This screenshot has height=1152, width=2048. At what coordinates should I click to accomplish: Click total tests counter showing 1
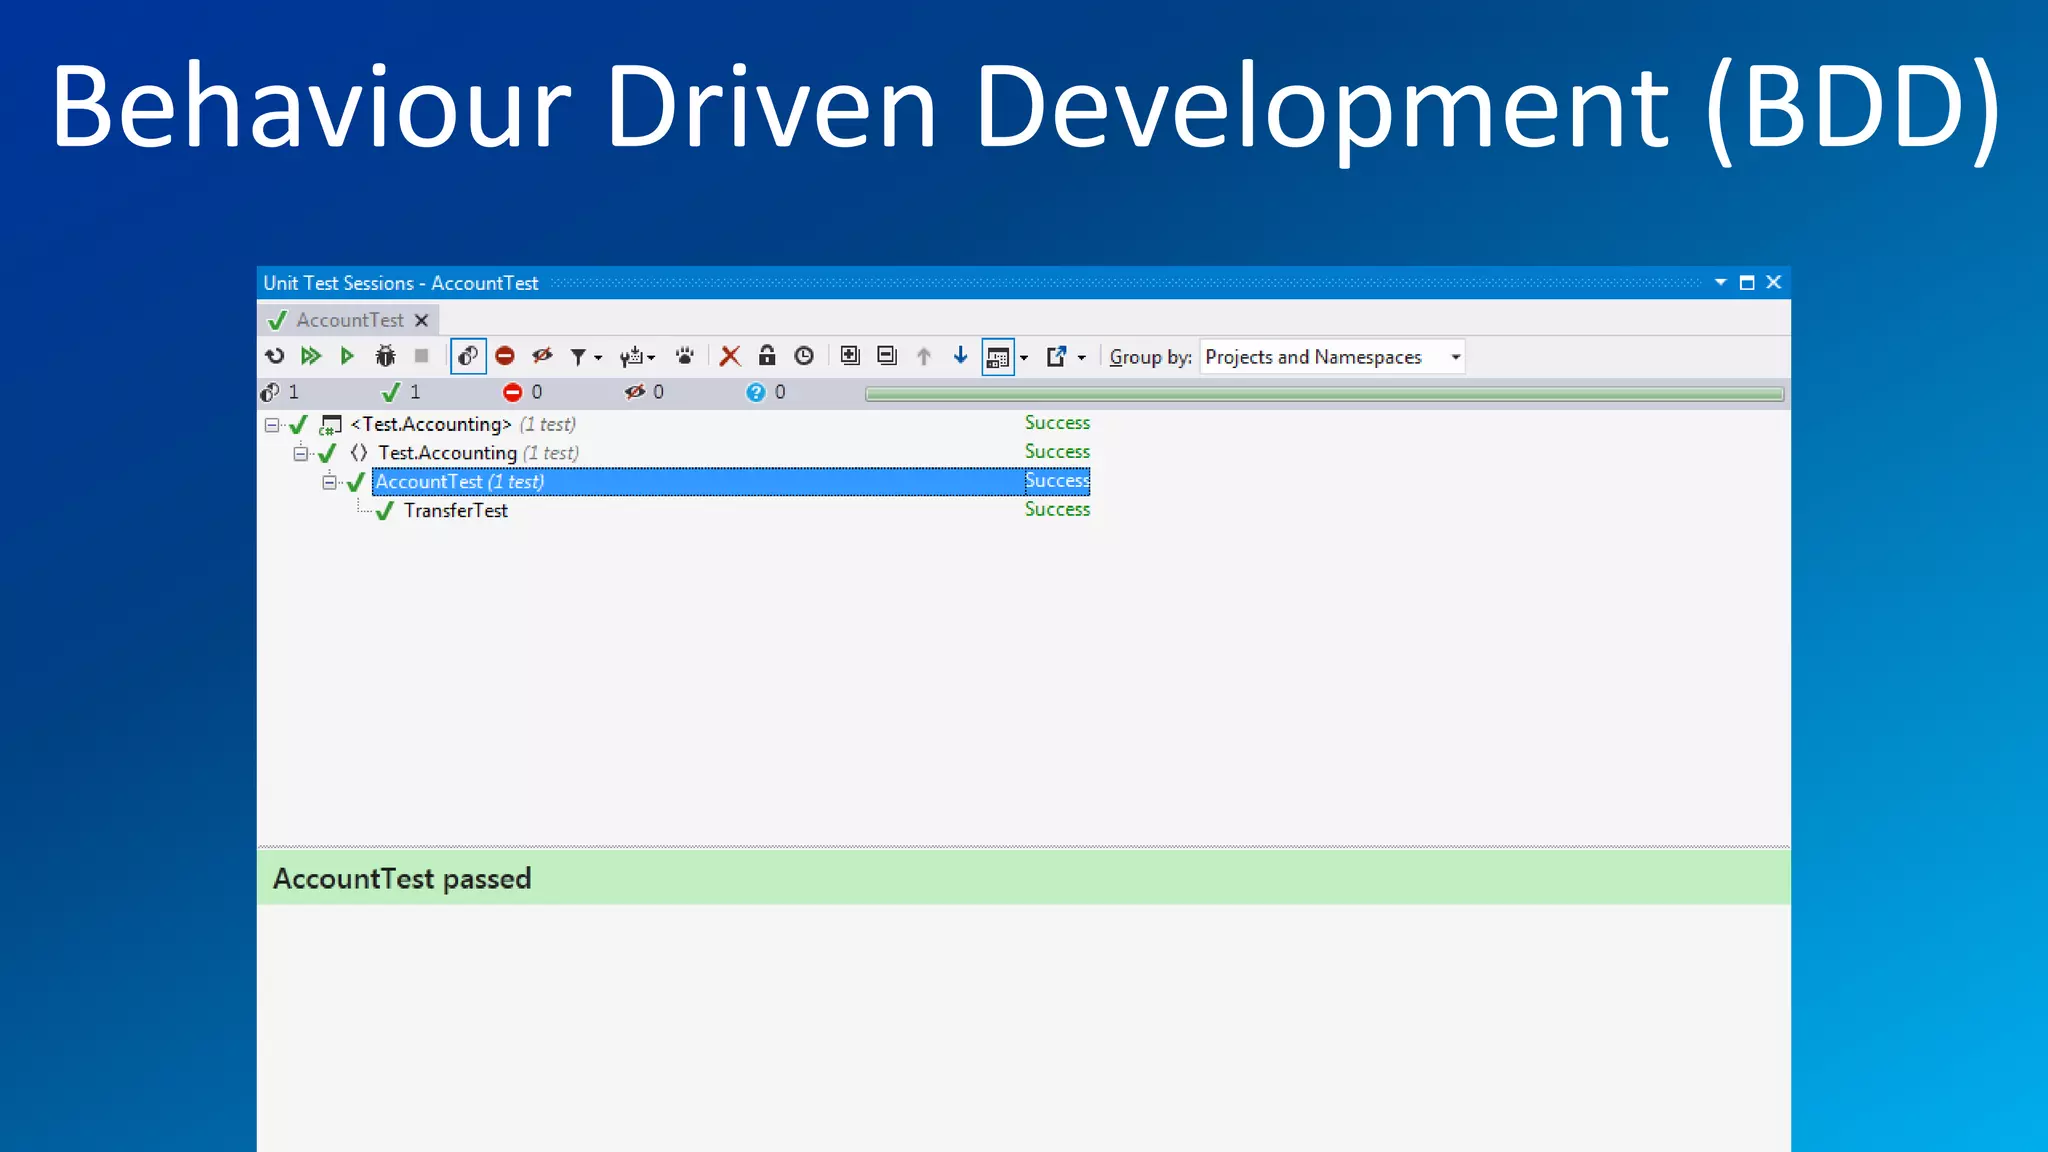(280, 392)
